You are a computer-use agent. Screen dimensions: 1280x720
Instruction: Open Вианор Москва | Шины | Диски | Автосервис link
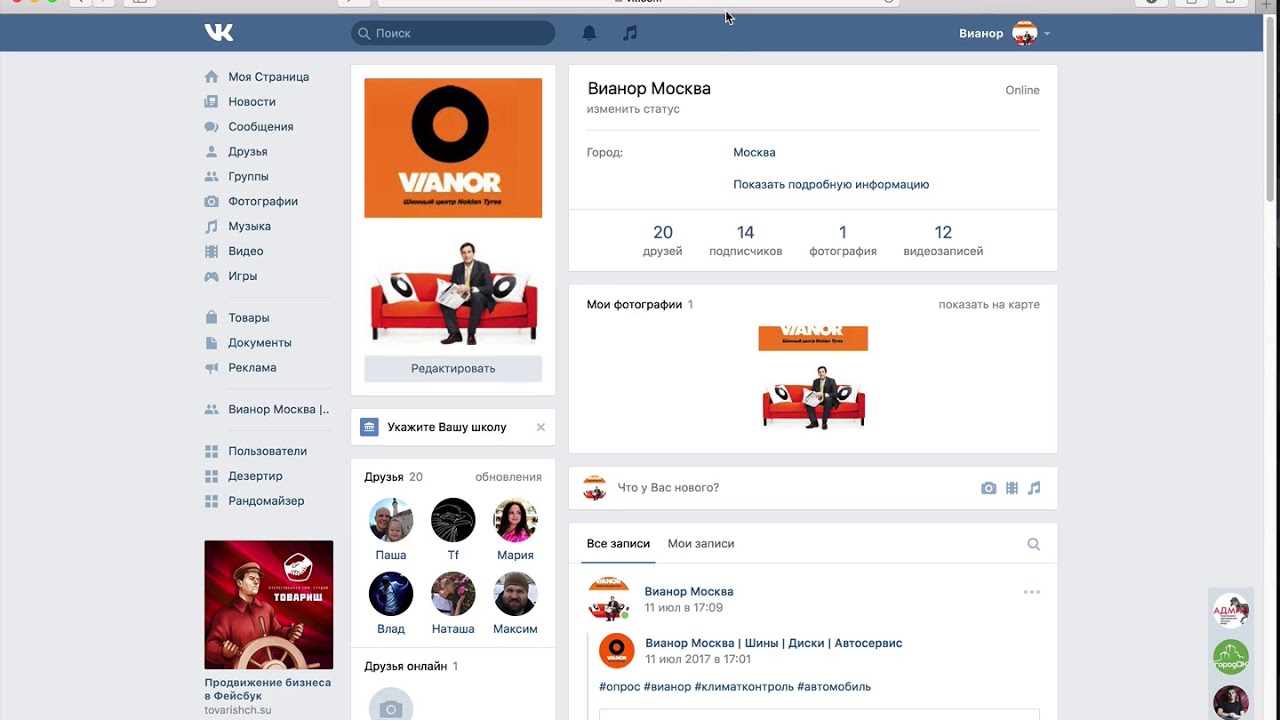(x=773, y=643)
